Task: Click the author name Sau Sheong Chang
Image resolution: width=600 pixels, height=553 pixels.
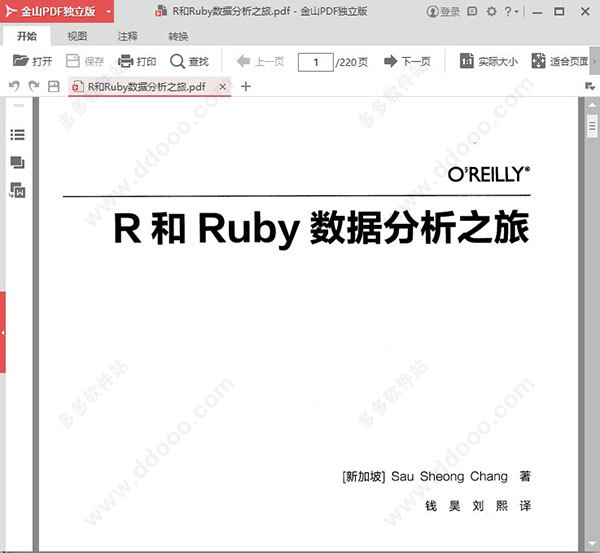Action: [x=449, y=476]
